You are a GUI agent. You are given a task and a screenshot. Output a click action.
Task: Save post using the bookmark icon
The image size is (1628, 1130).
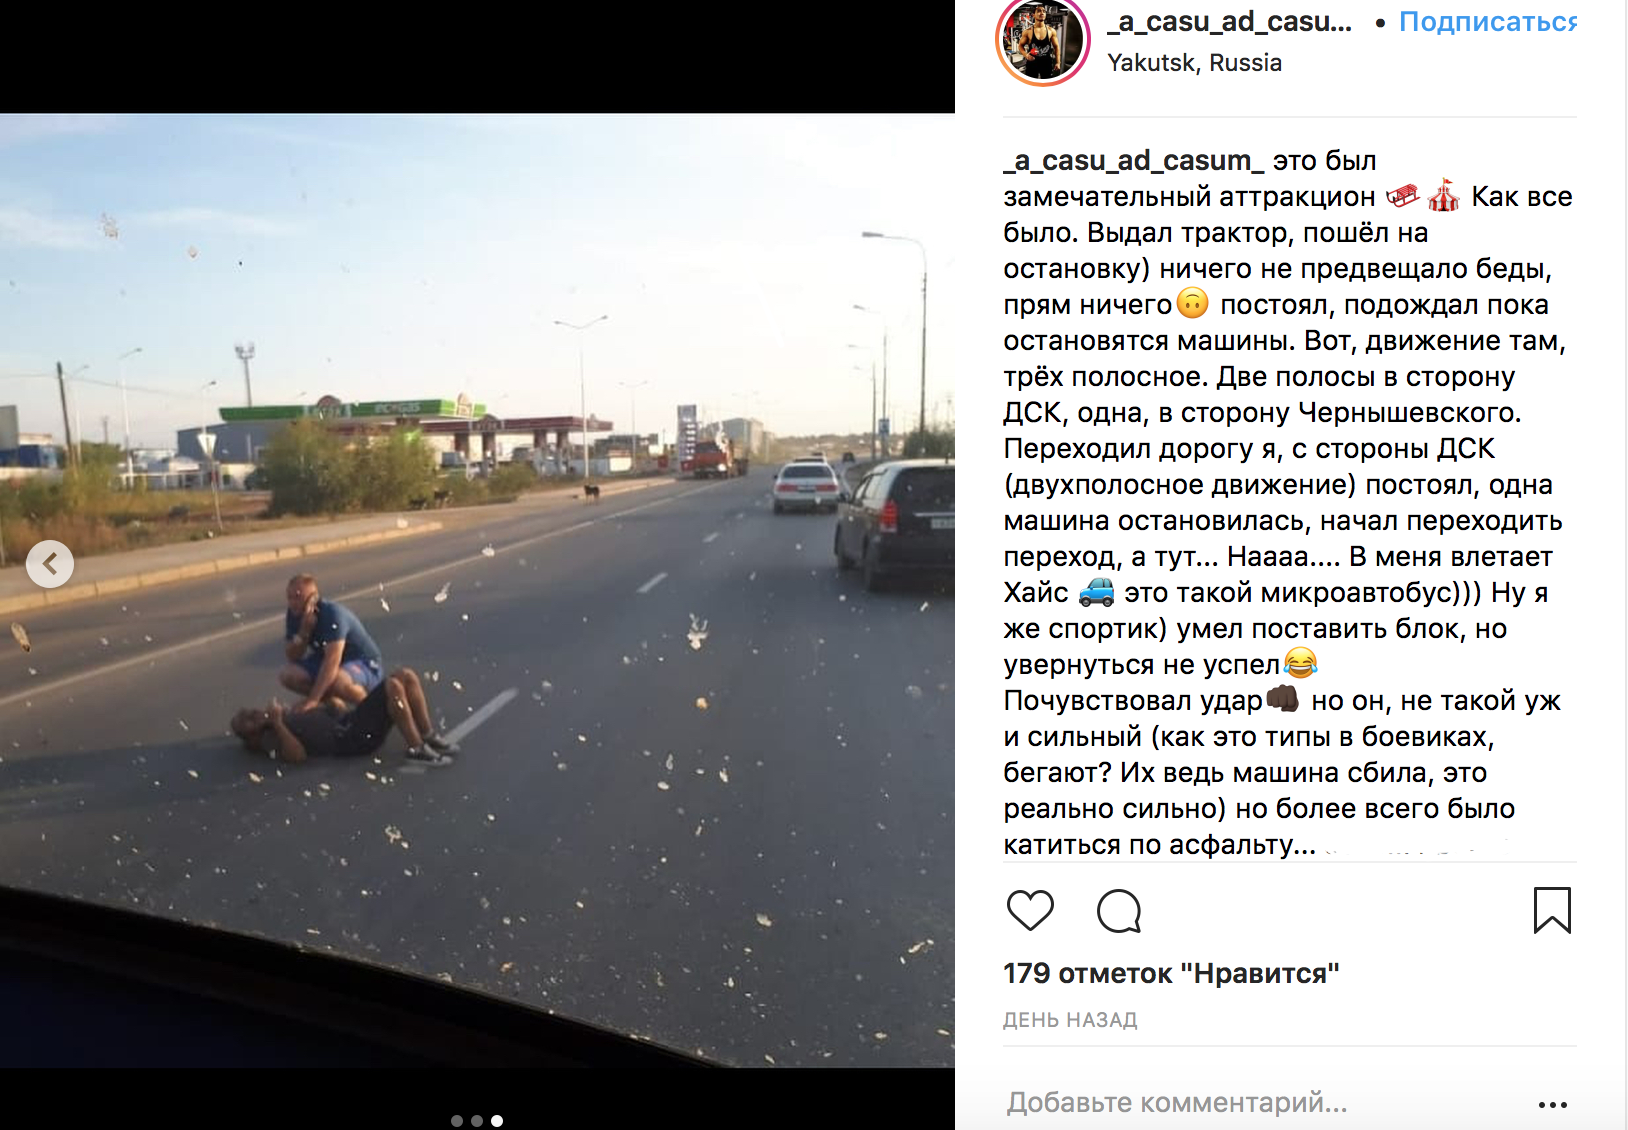point(1552,910)
